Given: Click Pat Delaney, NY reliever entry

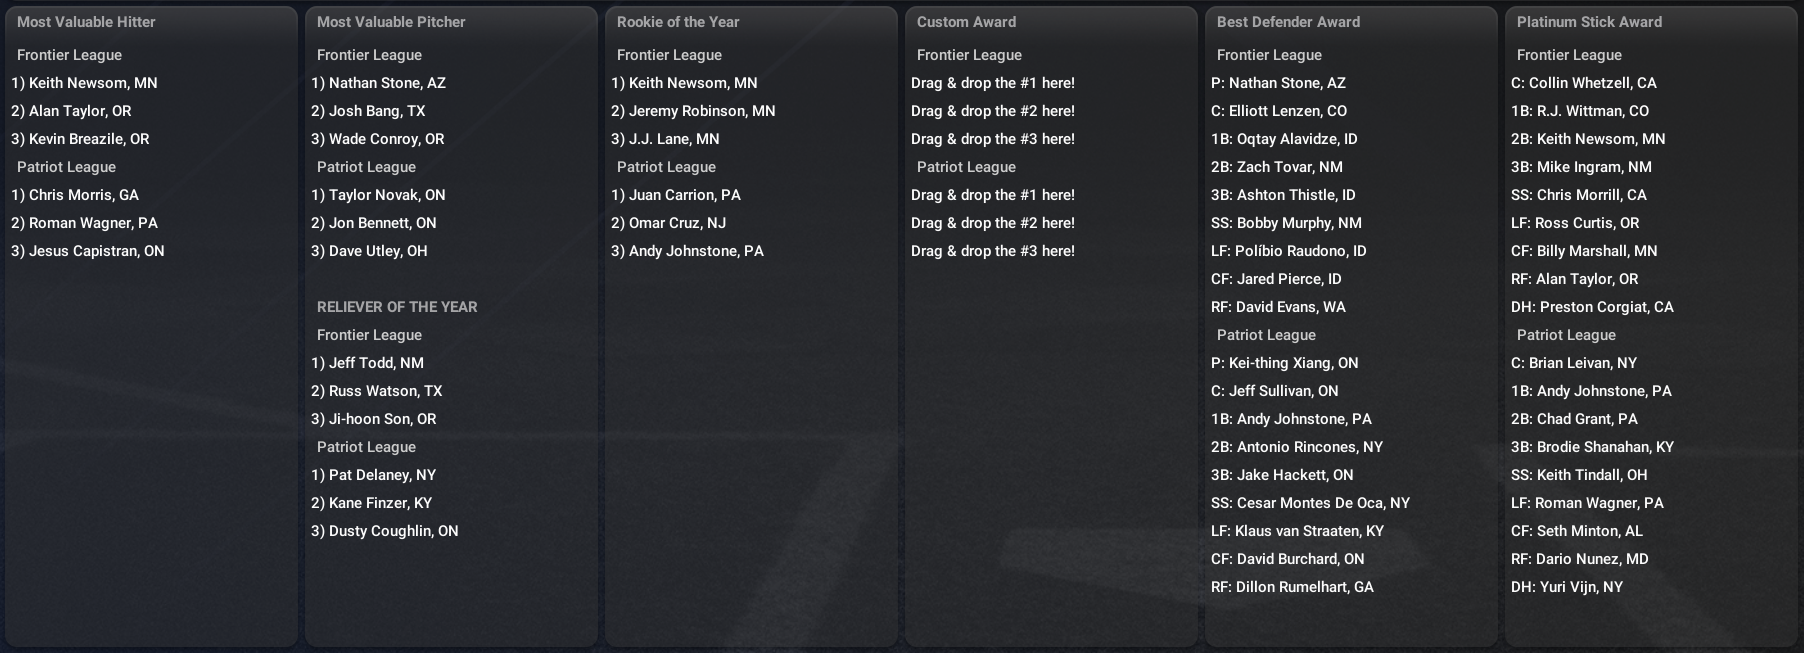Looking at the screenshot, I should coord(382,475).
